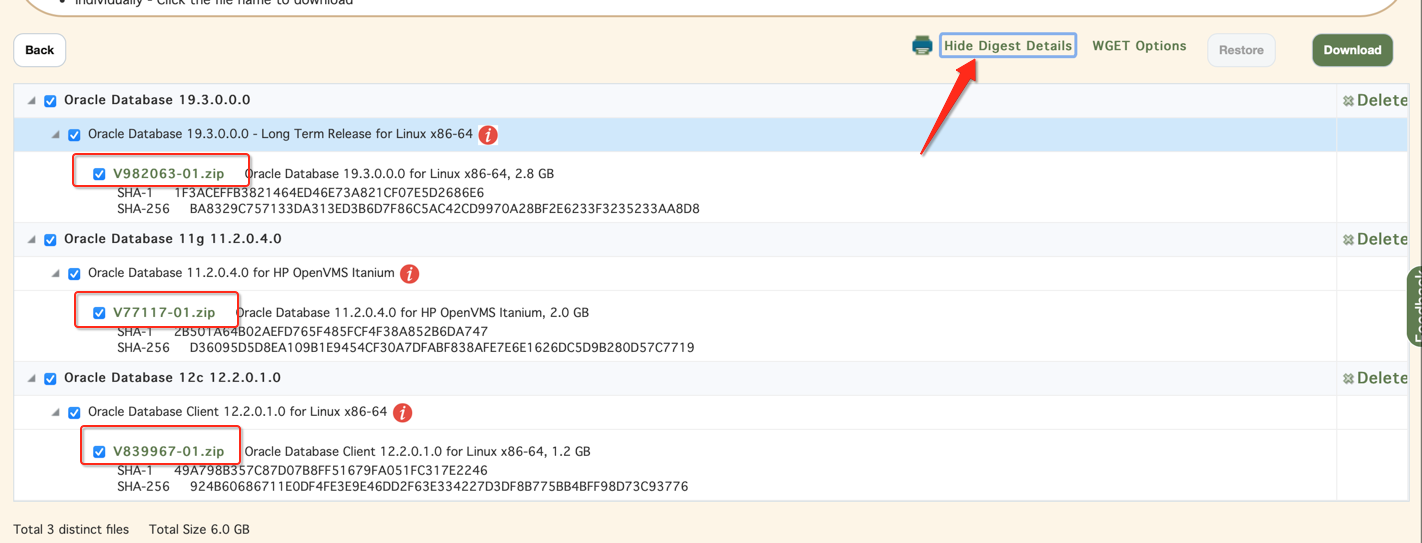Uncheck V839967-01.zip checkbox
Screen dimensions: 1422x543
click(99, 452)
